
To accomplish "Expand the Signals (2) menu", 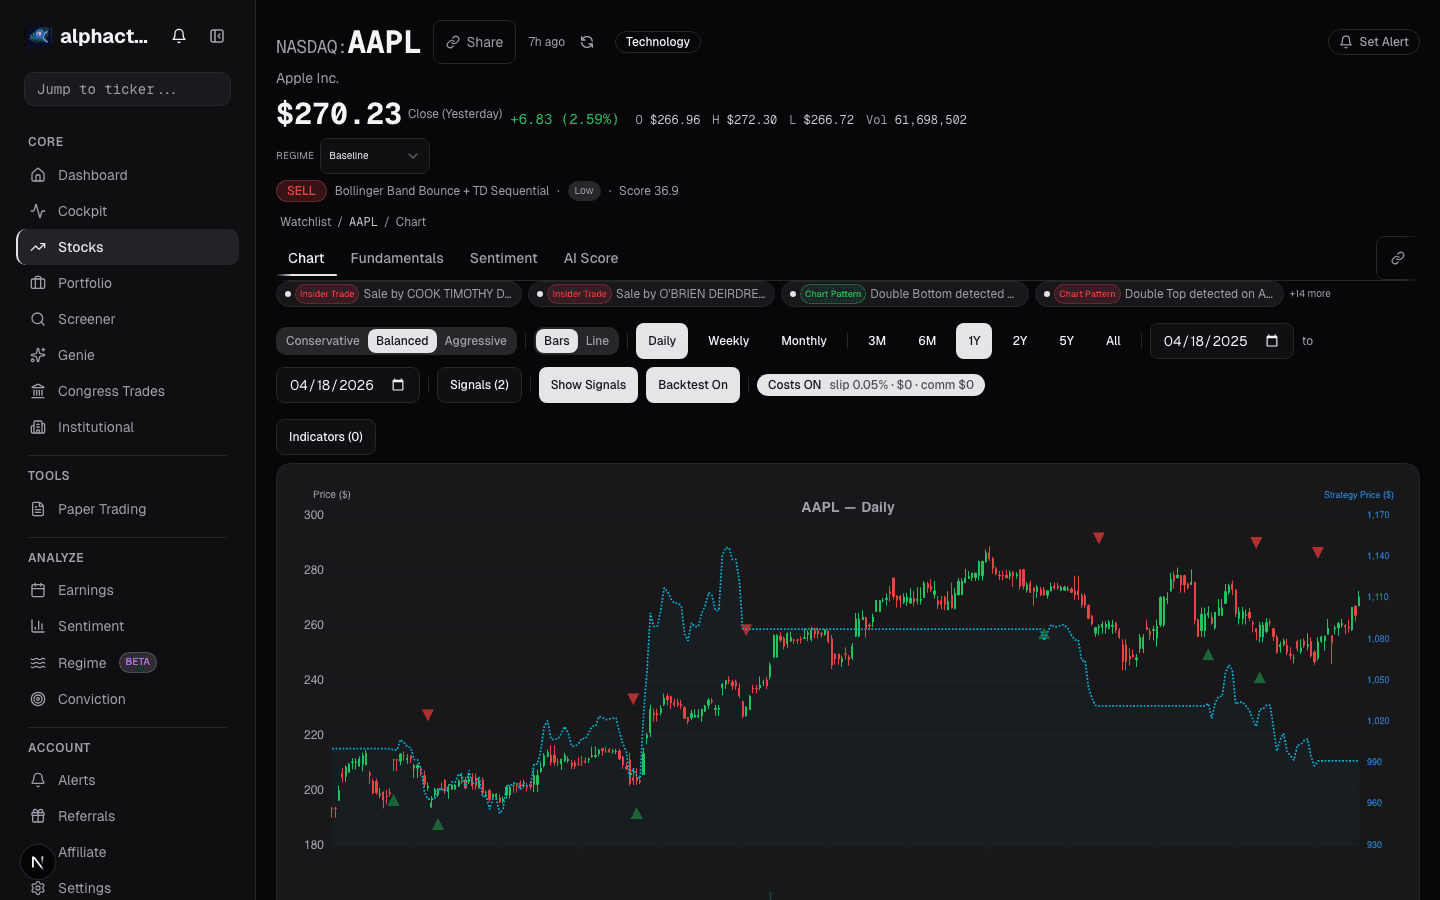I will click(x=479, y=385).
